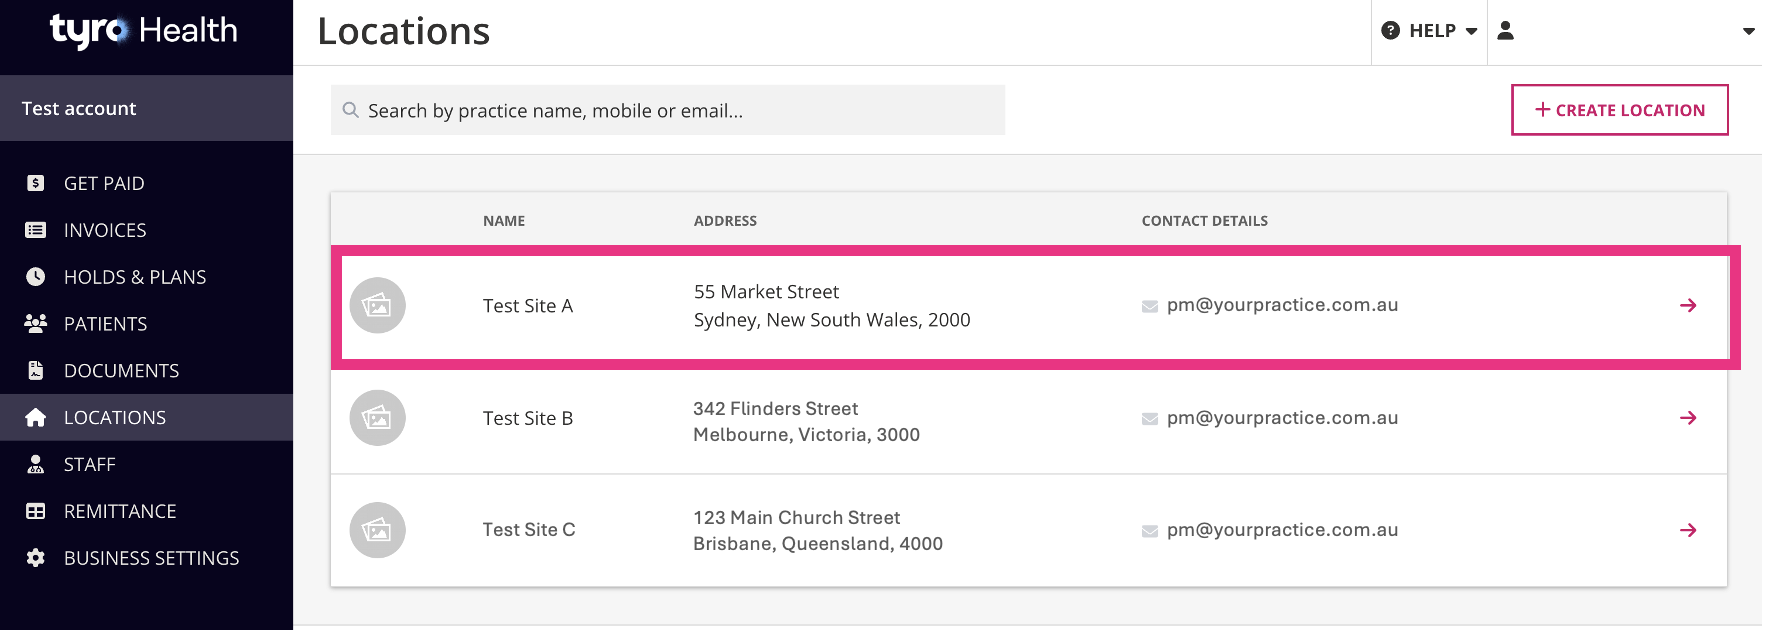
Task: Click the Business Settings gear icon
Action: (36, 558)
